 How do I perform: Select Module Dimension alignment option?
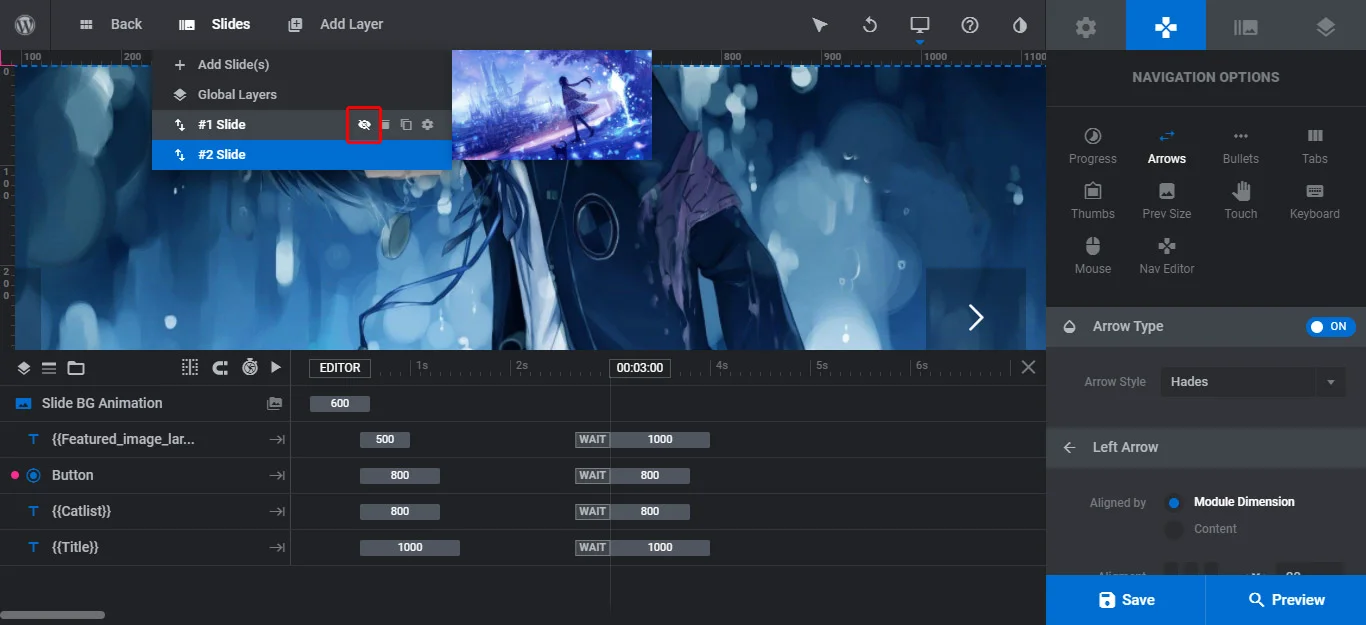pos(1174,502)
